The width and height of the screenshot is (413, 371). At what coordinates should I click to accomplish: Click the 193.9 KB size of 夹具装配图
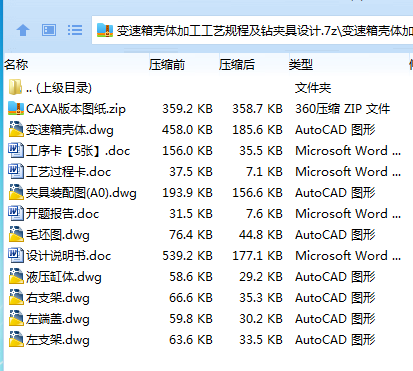[187, 193]
